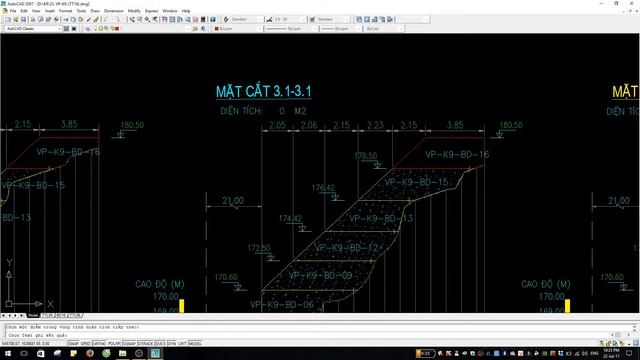Click the yellow elevation bar near 170.00 left

click(182, 306)
